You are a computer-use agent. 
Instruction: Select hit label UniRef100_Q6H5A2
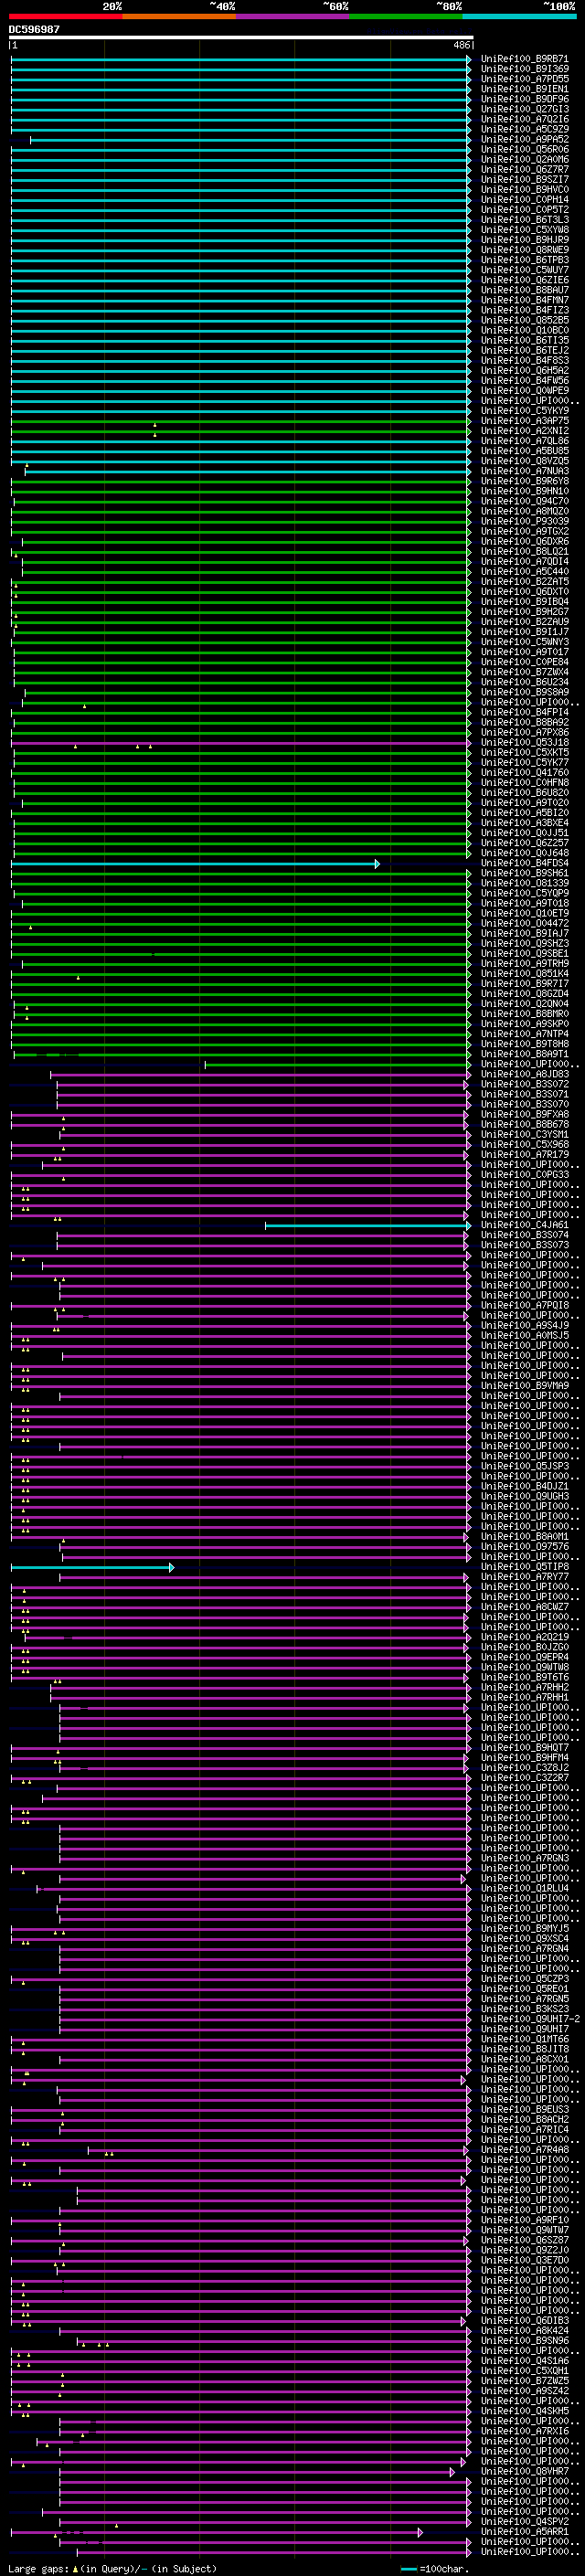(x=525, y=370)
